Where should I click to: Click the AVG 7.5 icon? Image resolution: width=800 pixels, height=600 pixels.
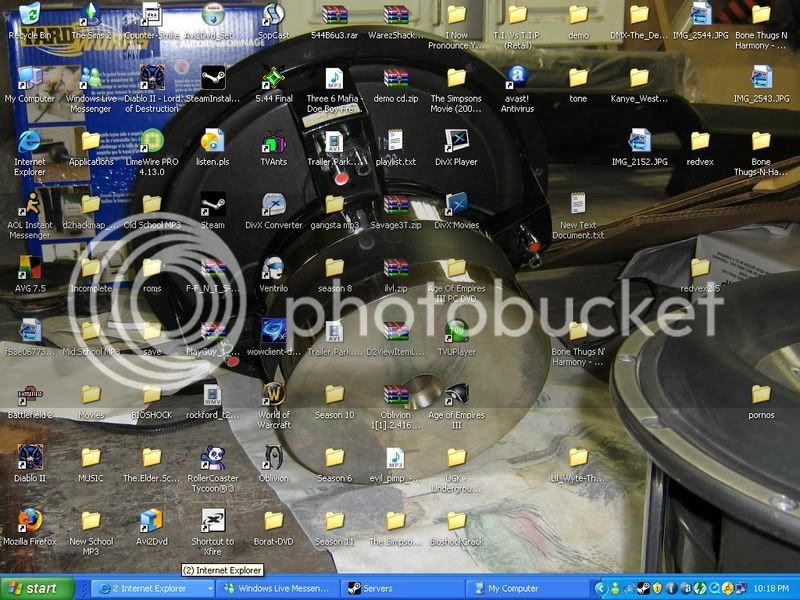tap(30, 267)
